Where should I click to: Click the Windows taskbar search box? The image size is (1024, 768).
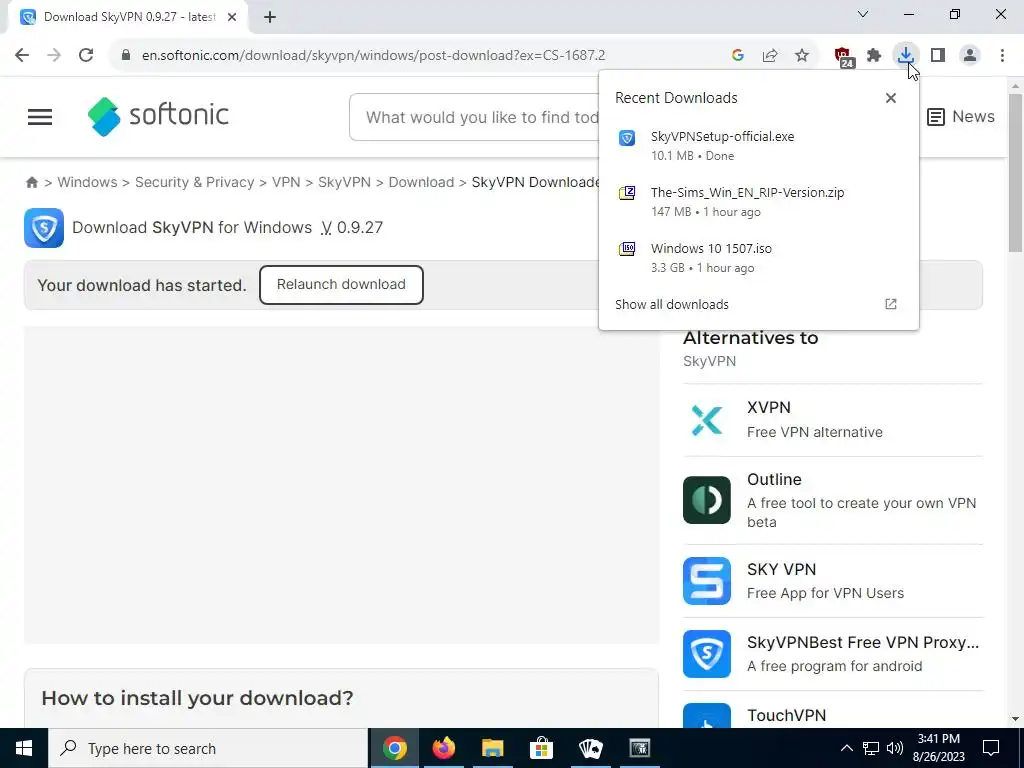pyautogui.click(x=208, y=748)
